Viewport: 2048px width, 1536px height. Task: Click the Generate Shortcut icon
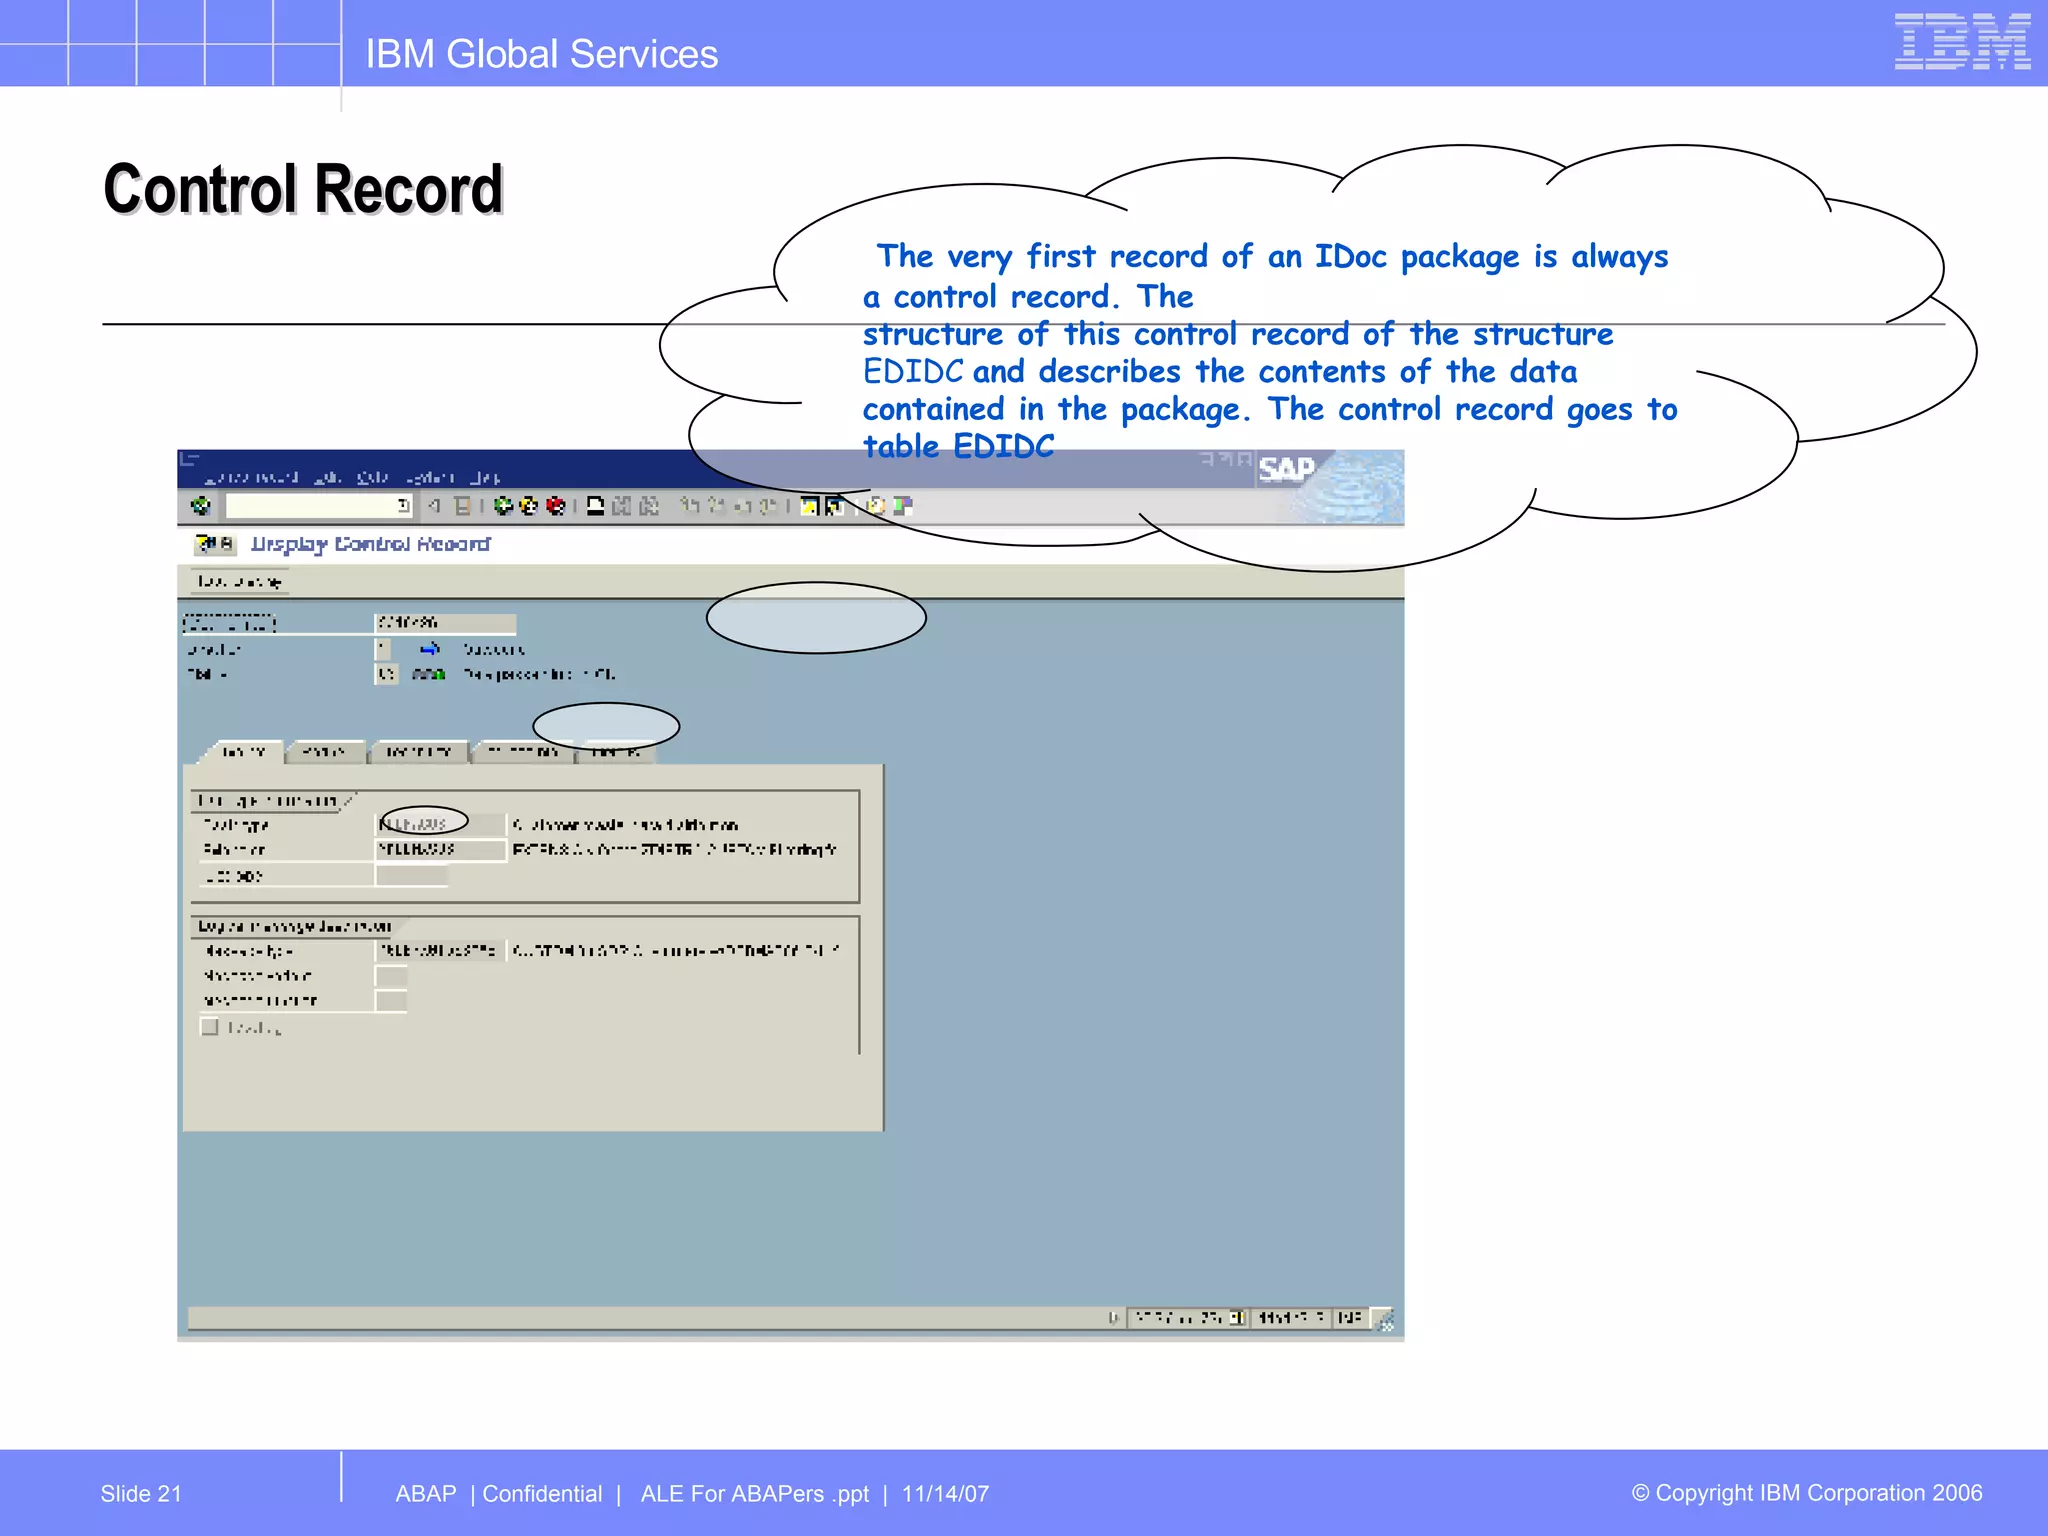[x=834, y=506]
